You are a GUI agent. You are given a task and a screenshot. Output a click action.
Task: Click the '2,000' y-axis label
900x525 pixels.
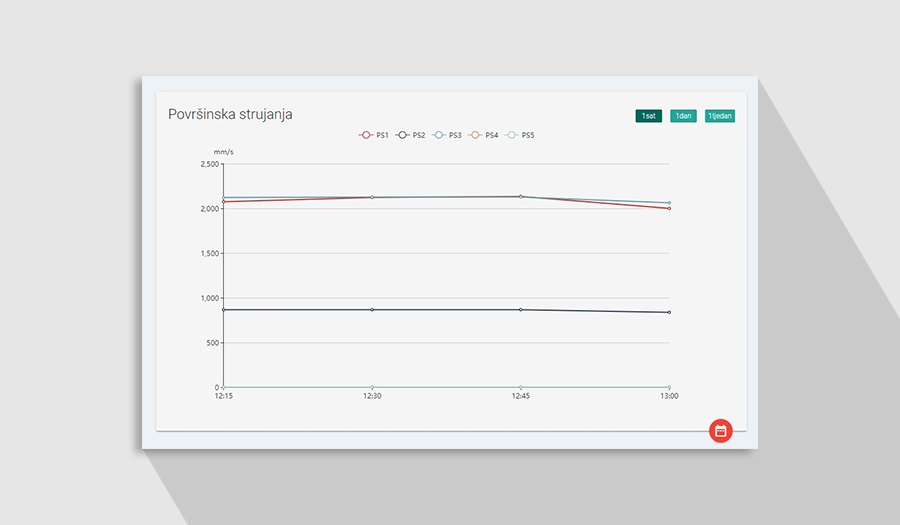pos(210,209)
